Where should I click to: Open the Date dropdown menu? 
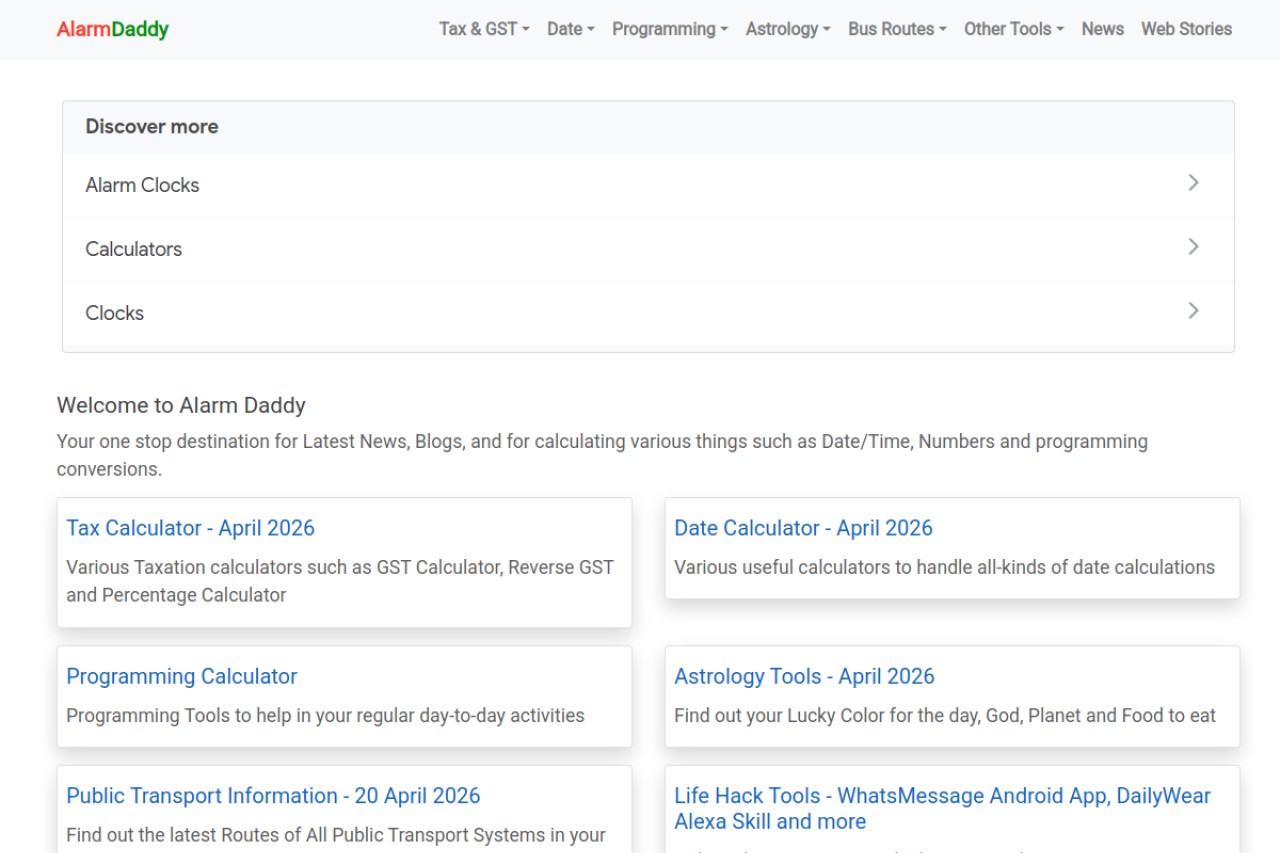click(570, 29)
